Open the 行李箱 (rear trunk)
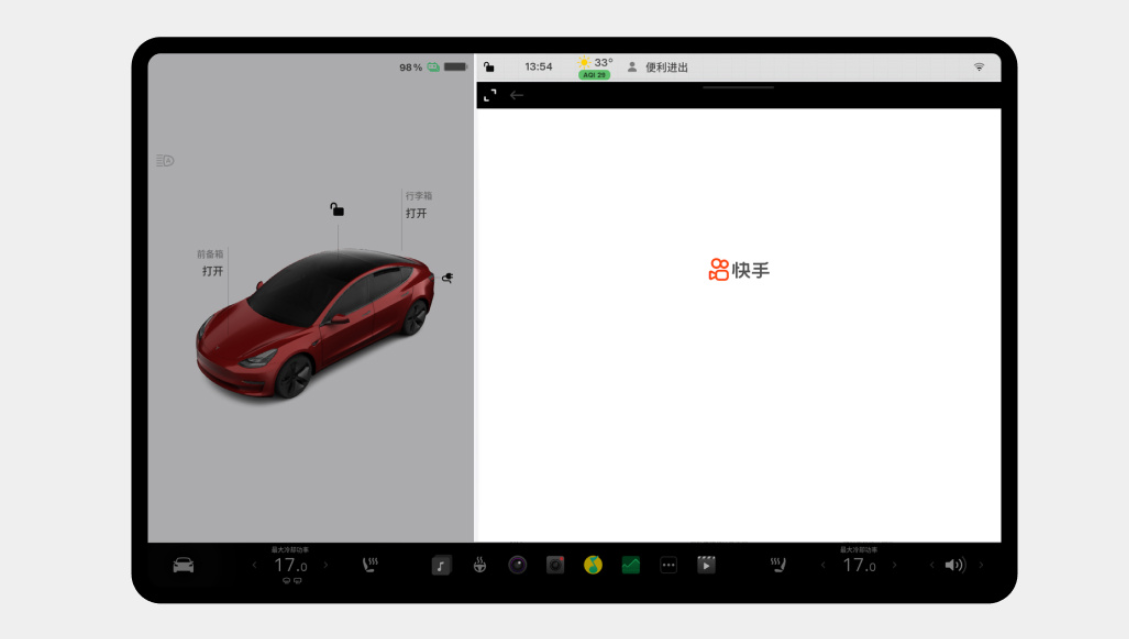Screen dimensions: 1129x639 [x=416, y=213]
